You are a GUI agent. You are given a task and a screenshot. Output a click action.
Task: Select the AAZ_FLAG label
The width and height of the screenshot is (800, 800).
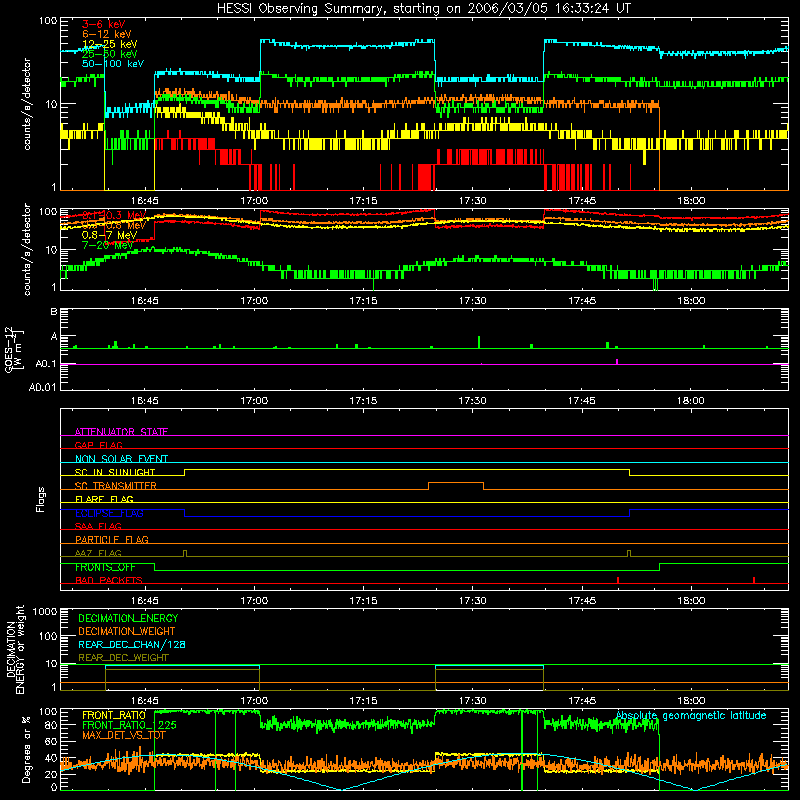(98, 553)
